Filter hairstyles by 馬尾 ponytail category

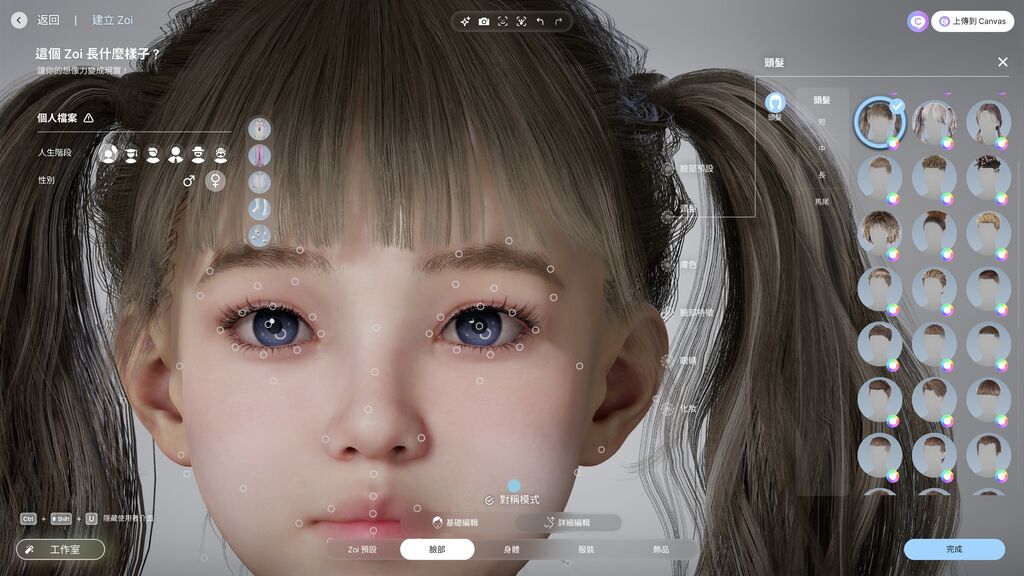point(822,202)
